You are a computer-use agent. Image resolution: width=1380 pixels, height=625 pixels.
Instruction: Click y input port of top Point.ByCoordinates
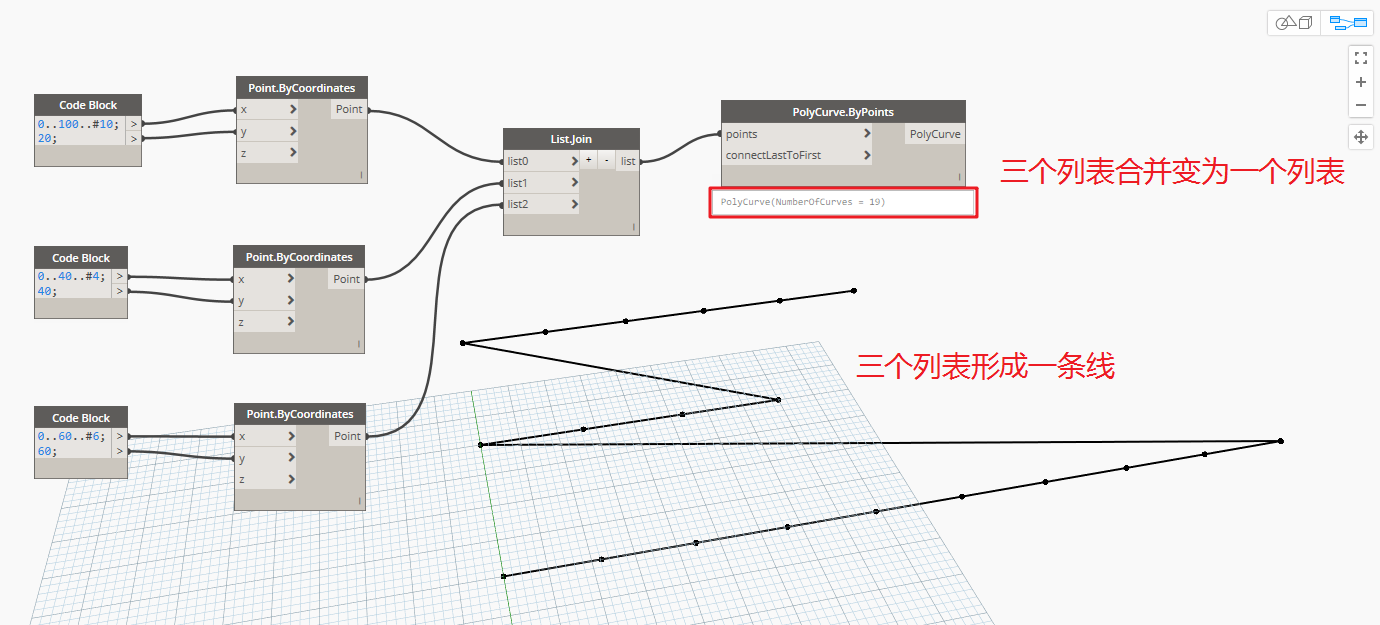pos(268,131)
